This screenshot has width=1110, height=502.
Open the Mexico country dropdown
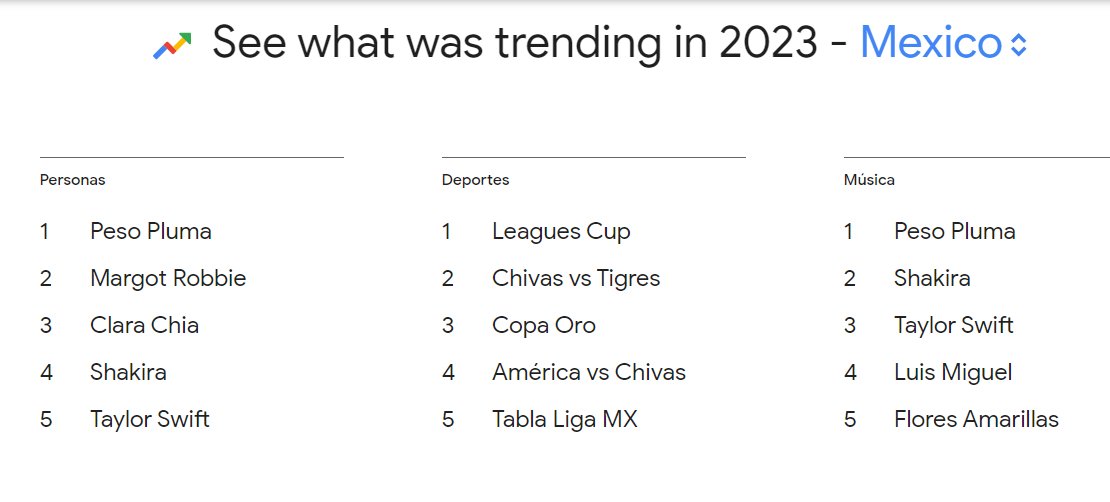pyautogui.click(x=943, y=42)
